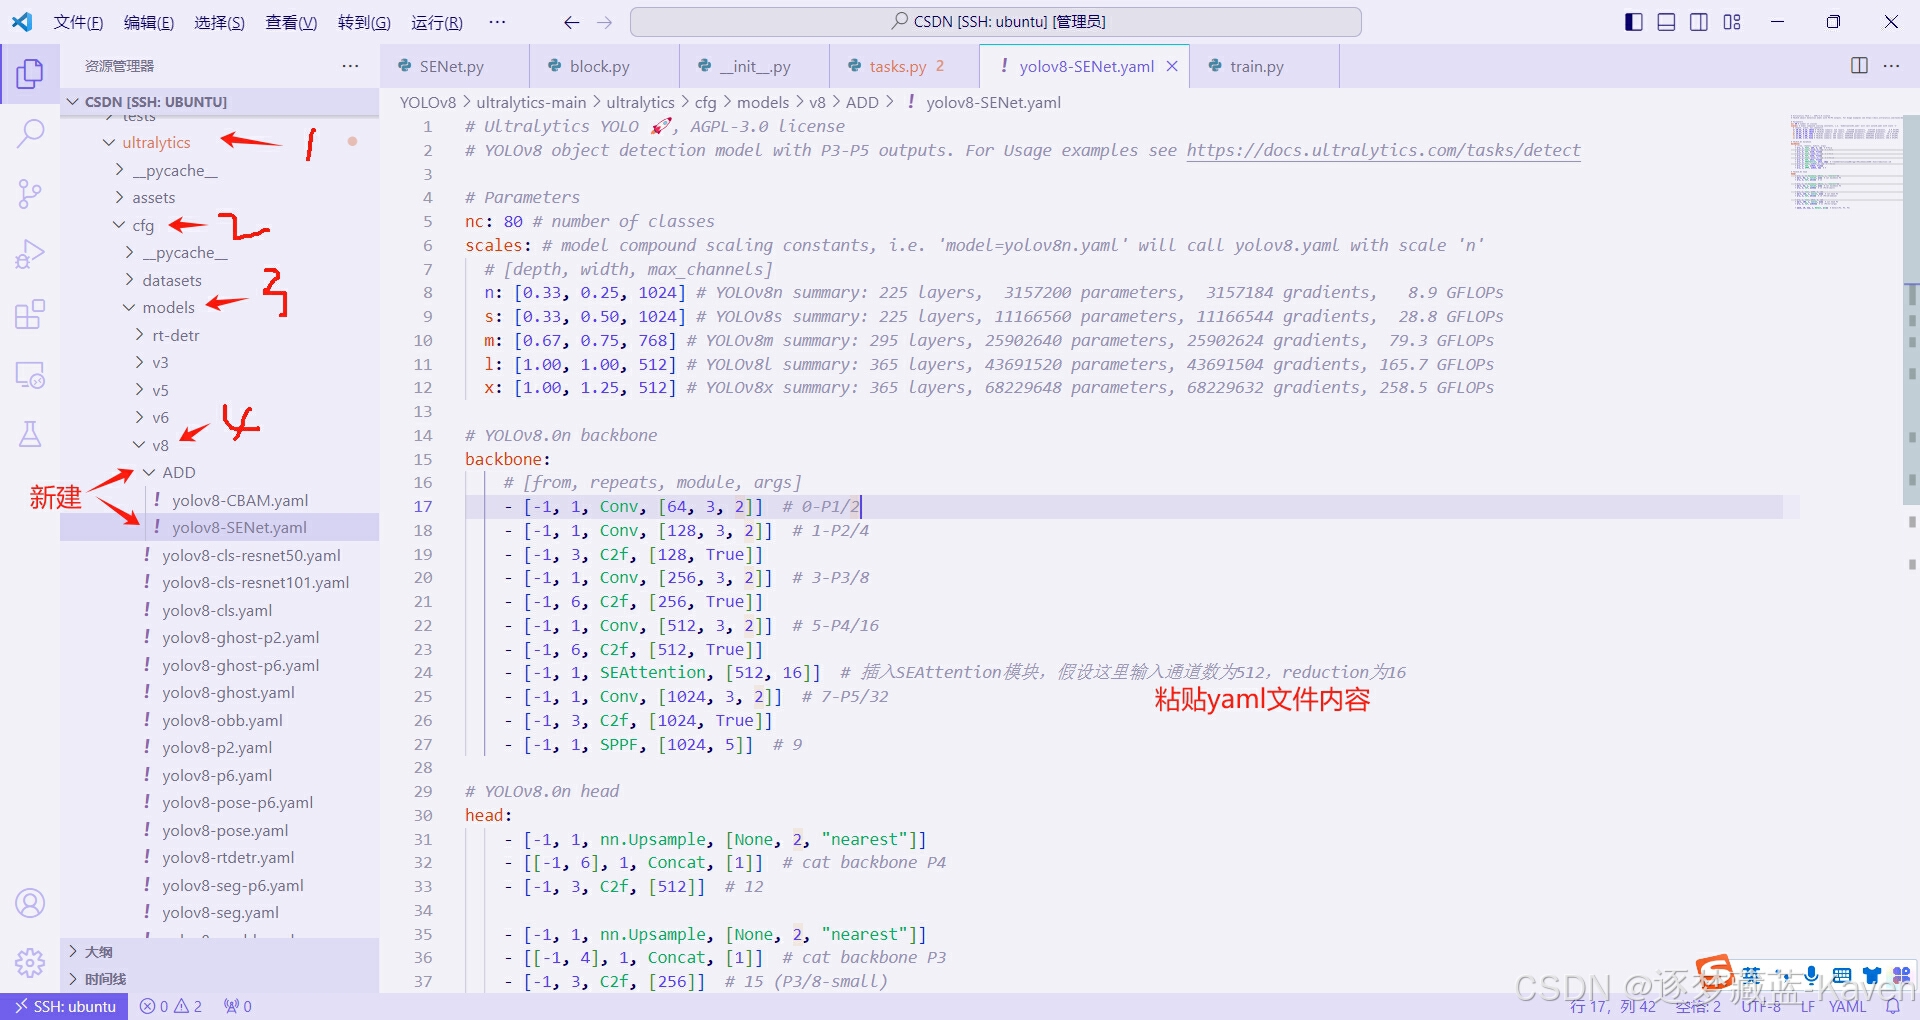Open the Search view in activity bar
This screenshot has width=1920, height=1020.
(x=30, y=133)
